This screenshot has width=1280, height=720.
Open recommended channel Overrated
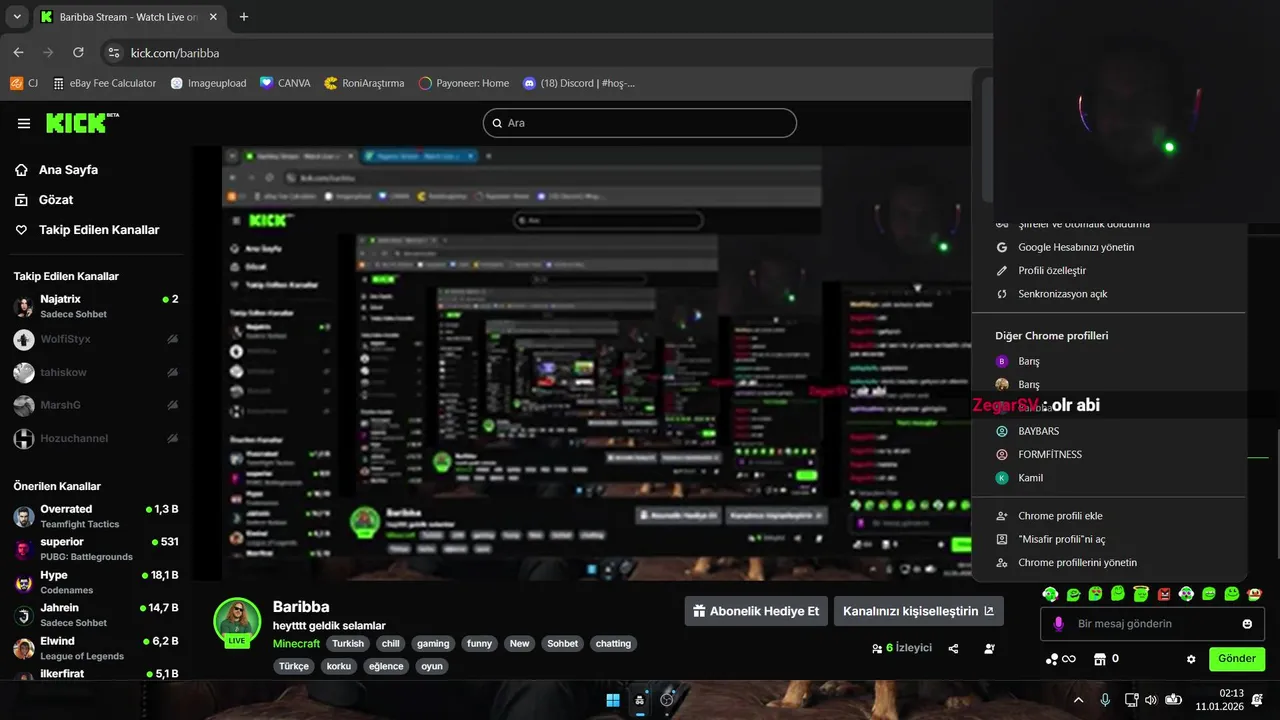click(x=96, y=516)
